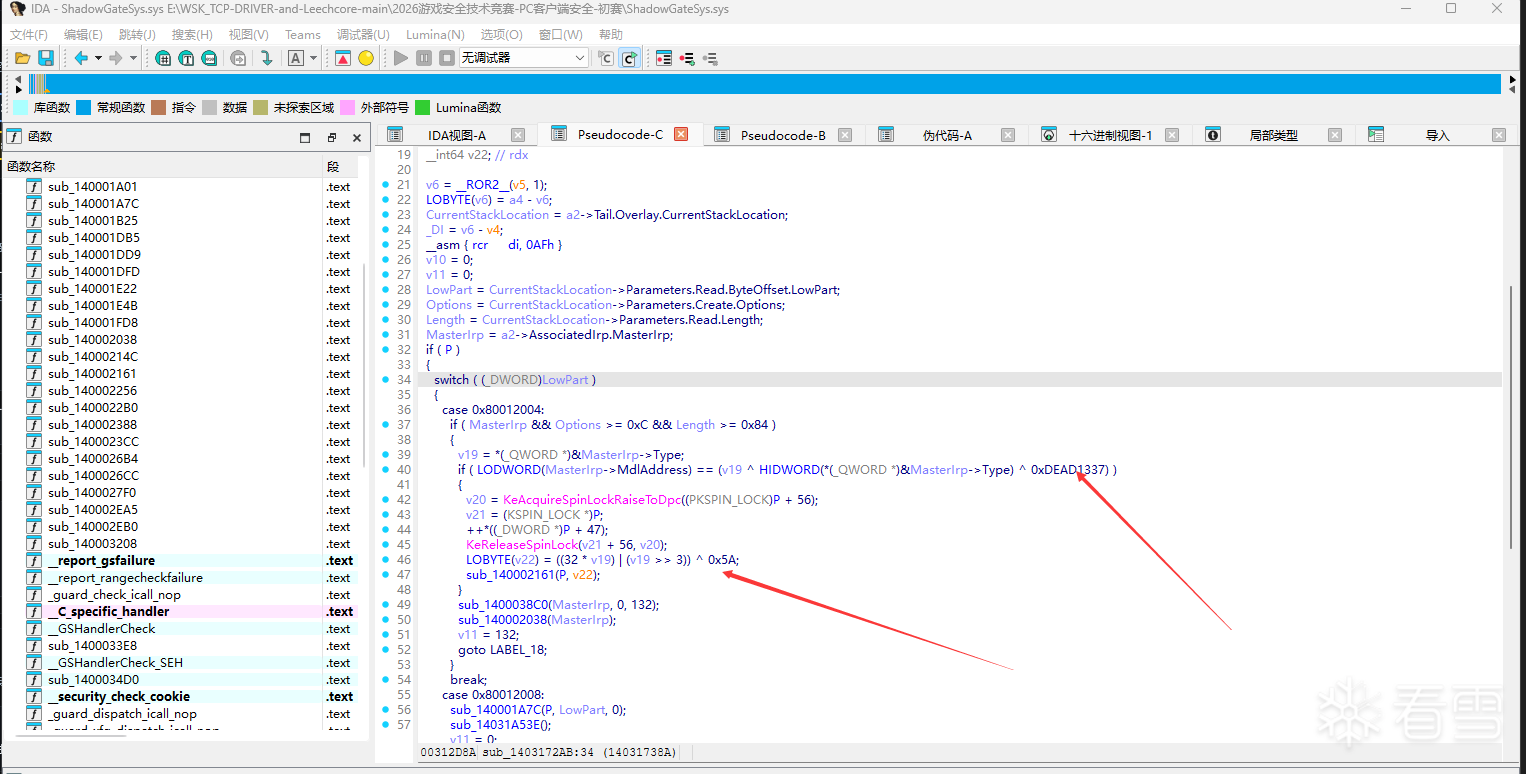The height and width of the screenshot is (774, 1526).
Task: Pause the process with the pause button
Action: pos(424,58)
